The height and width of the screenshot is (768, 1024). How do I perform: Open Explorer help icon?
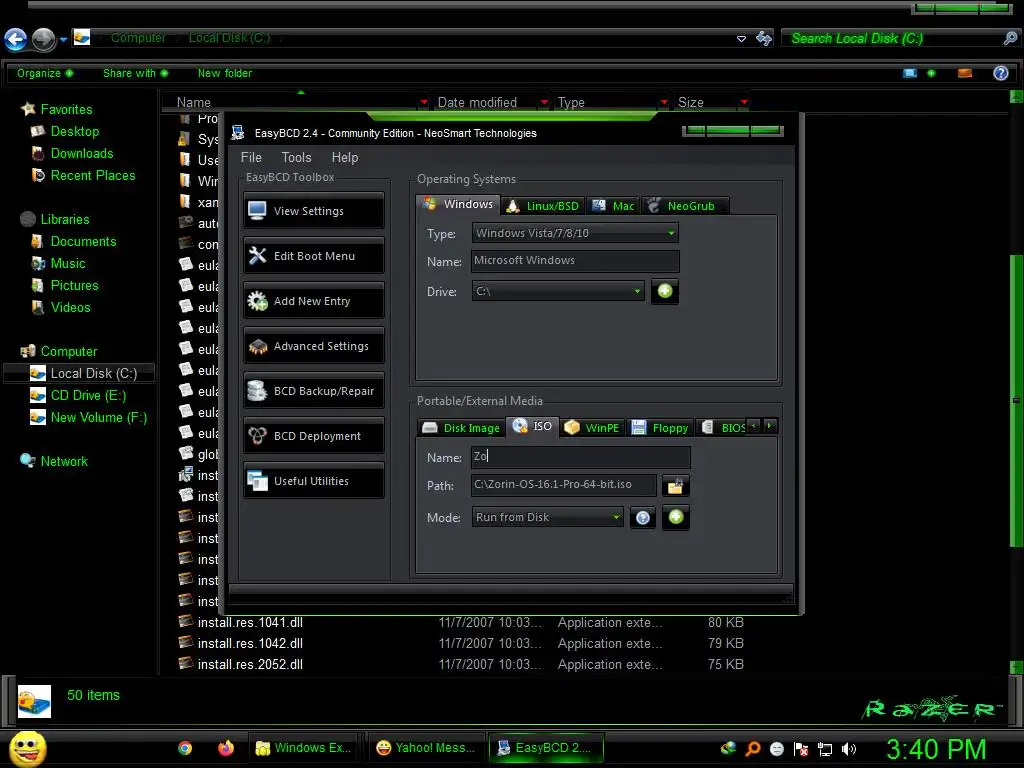click(x=1000, y=73)
